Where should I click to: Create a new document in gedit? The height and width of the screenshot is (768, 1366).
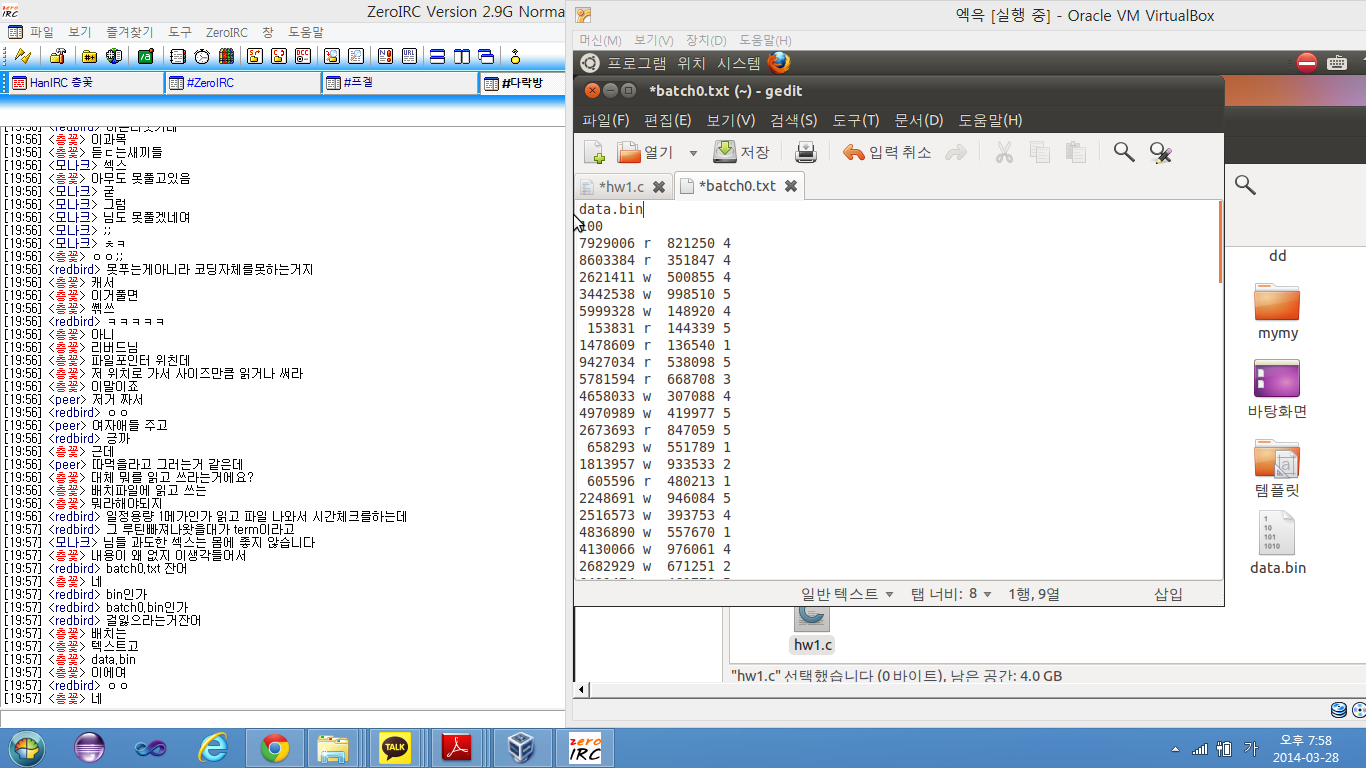coord(594,152)
